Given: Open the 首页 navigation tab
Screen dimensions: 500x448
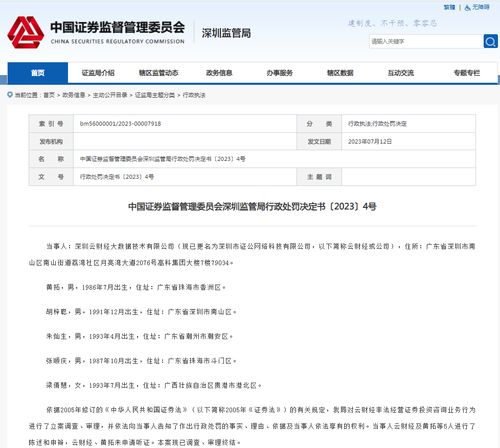Looking at the screenshot, I should pos(38,73).
